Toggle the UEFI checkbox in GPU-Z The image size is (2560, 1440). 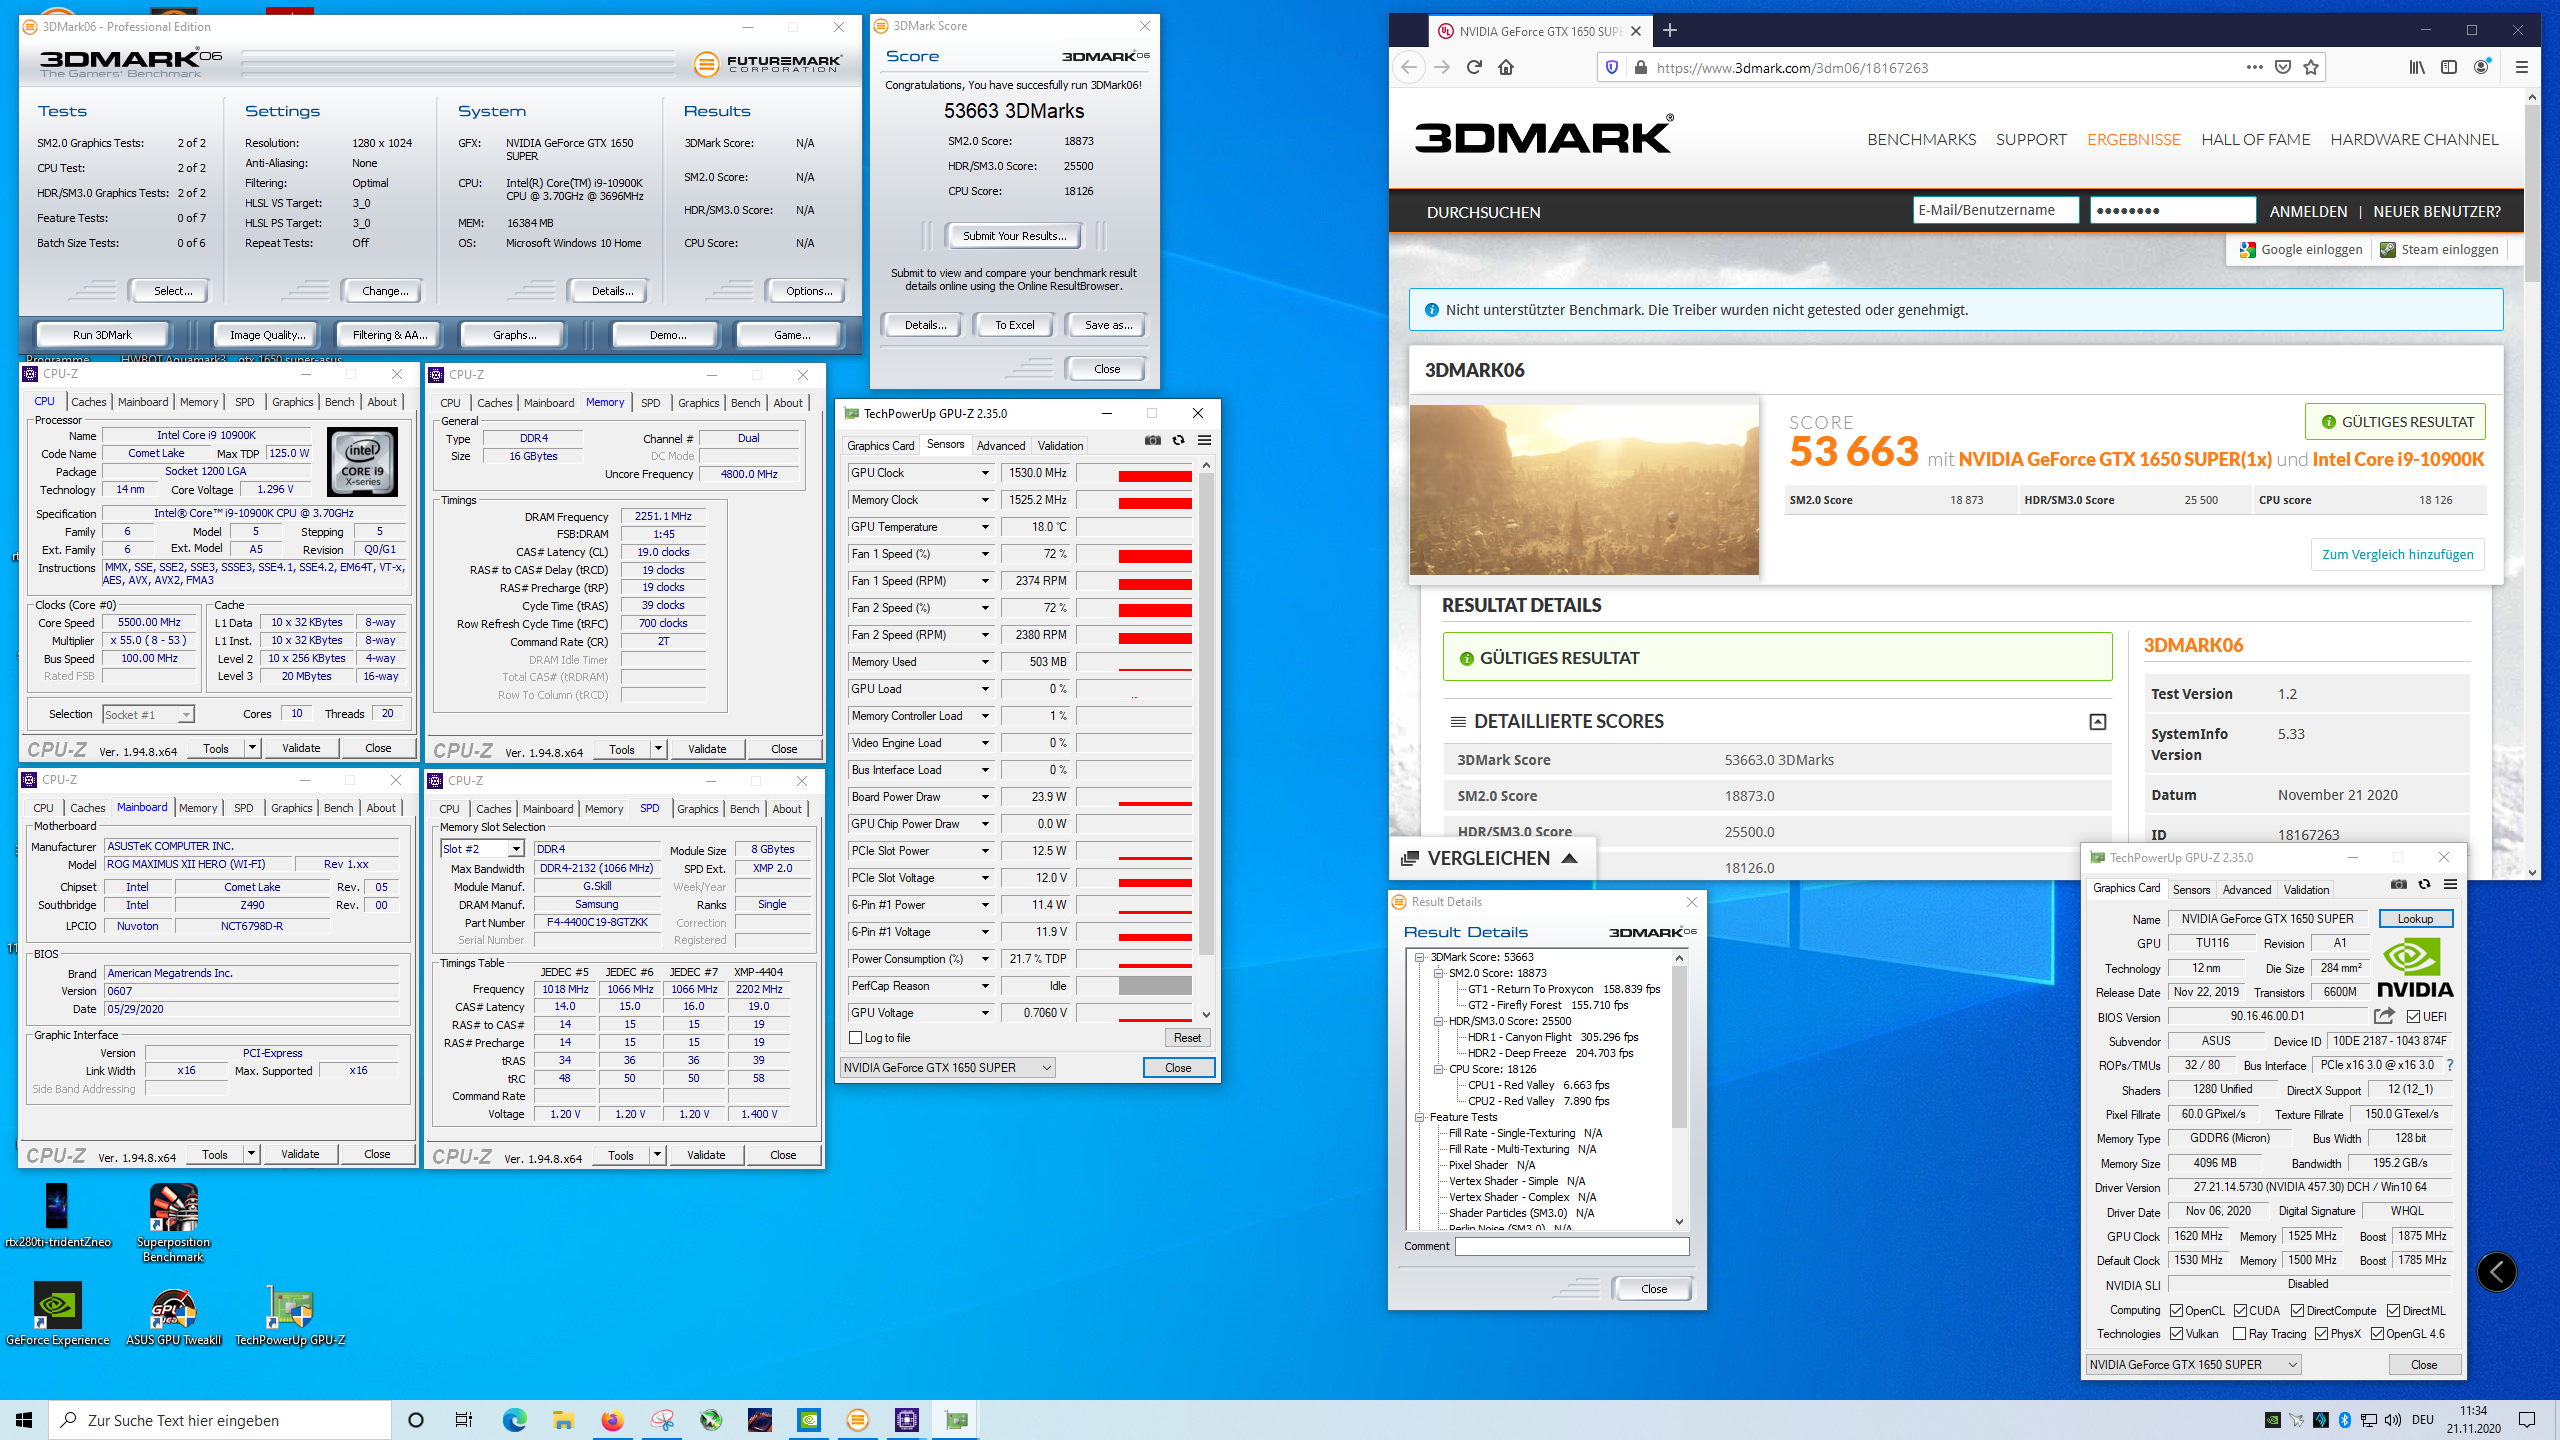coord(2413,1016)
